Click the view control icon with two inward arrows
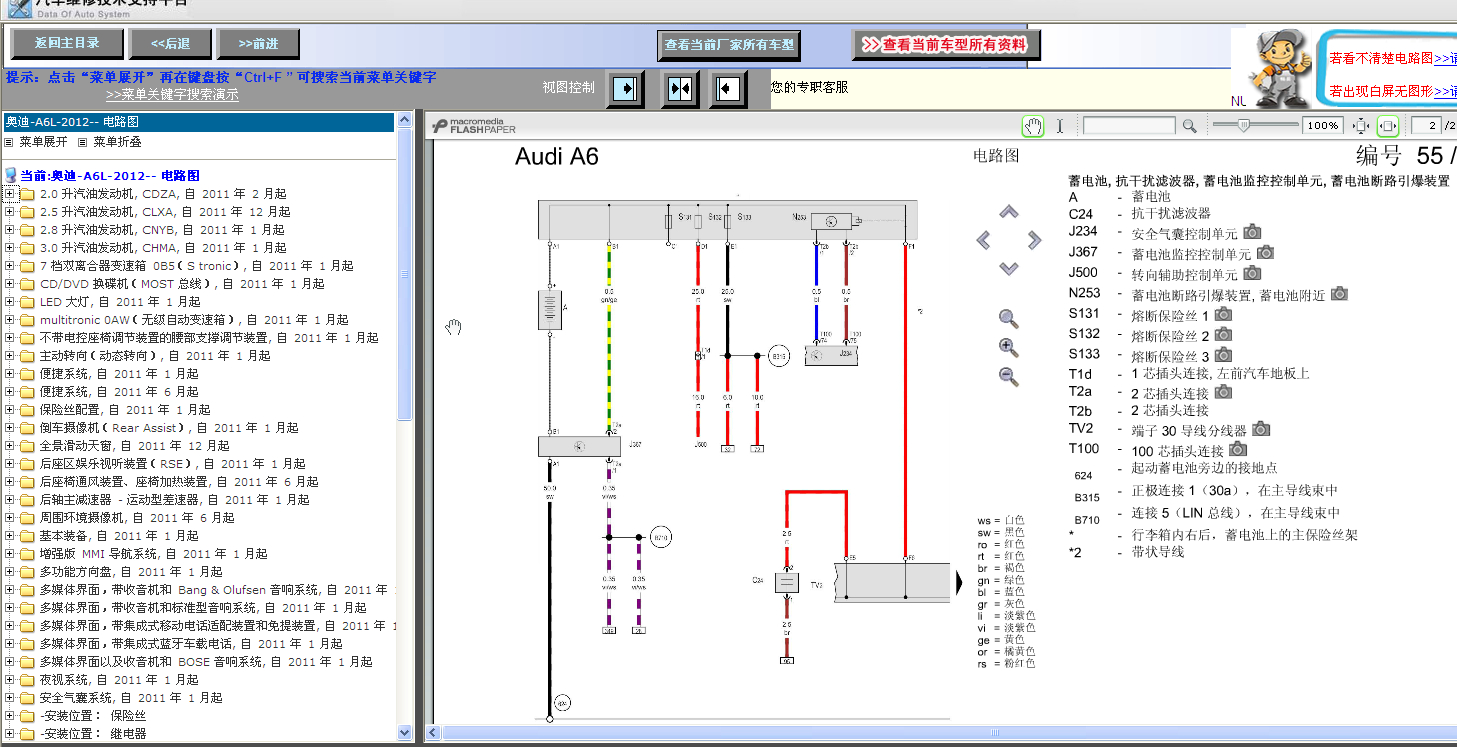The image size is (1457, 747). (x=680, y=89)
